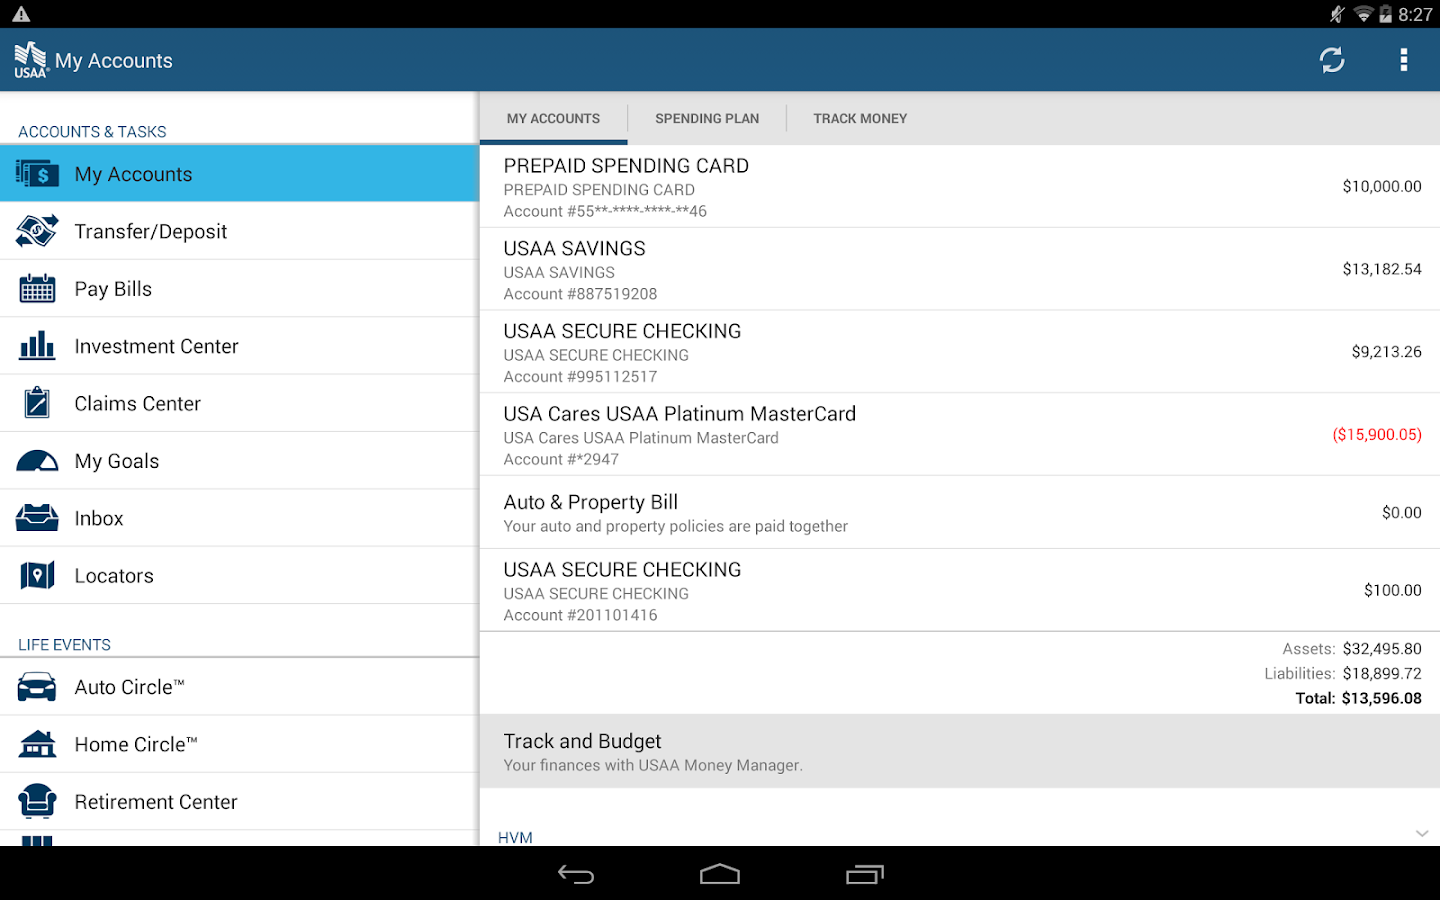Open Claims Center menu entry
Screen dimensions: 1440x900
tap(240, 403)
